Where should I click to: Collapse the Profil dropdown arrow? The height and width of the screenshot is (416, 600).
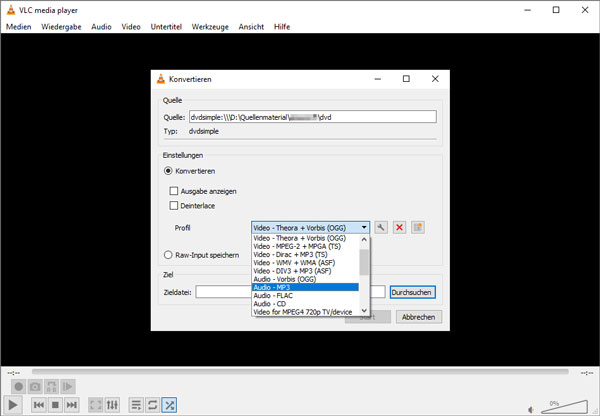tap(364, 228)
